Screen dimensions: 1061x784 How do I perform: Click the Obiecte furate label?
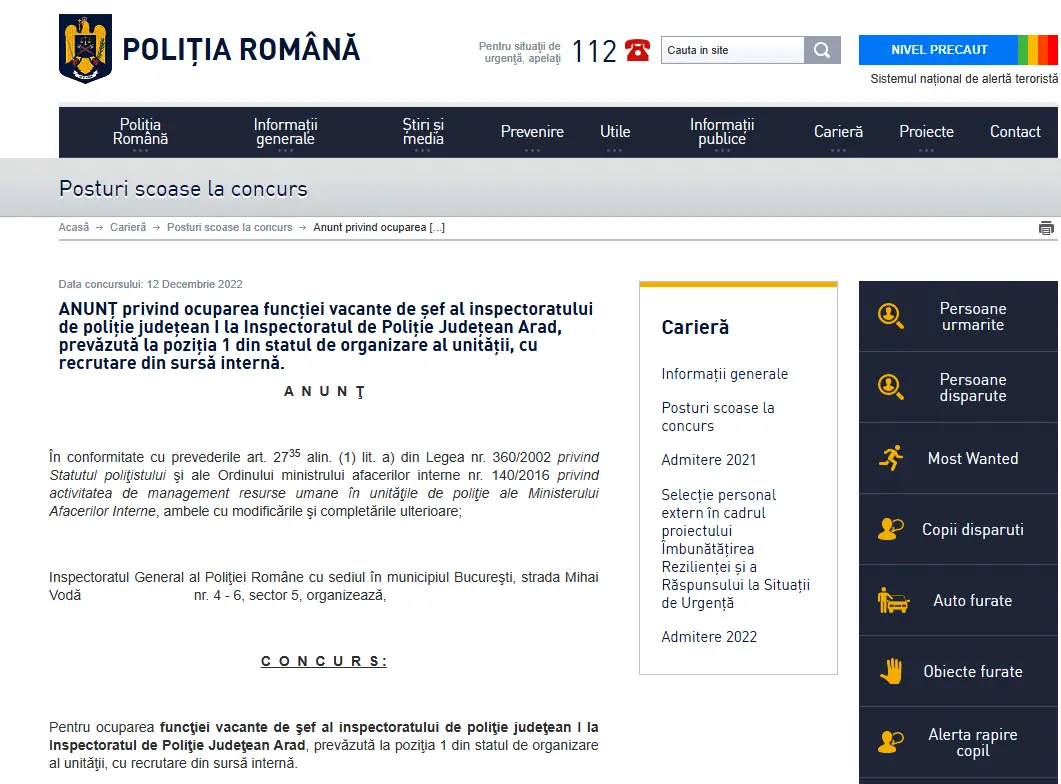(x=972, y=672)
